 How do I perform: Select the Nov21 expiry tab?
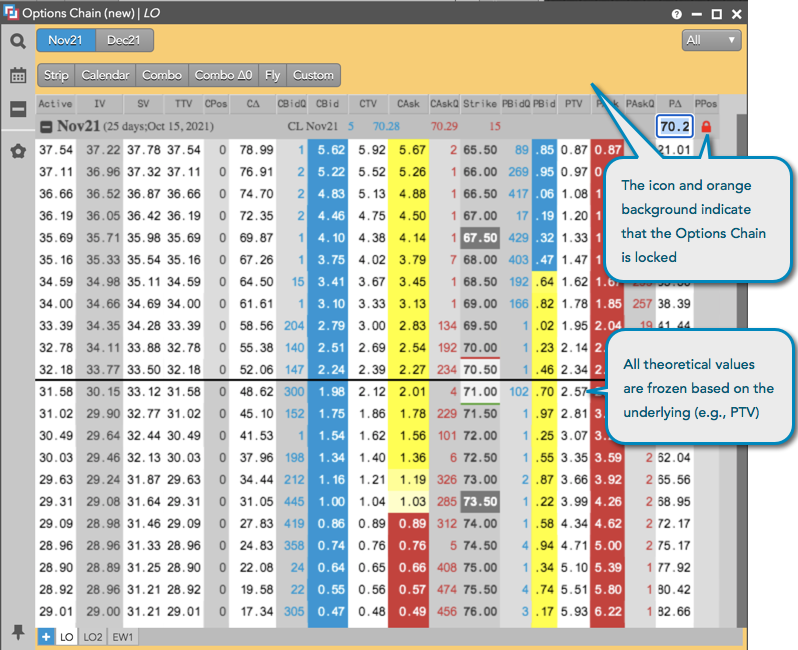66,40
